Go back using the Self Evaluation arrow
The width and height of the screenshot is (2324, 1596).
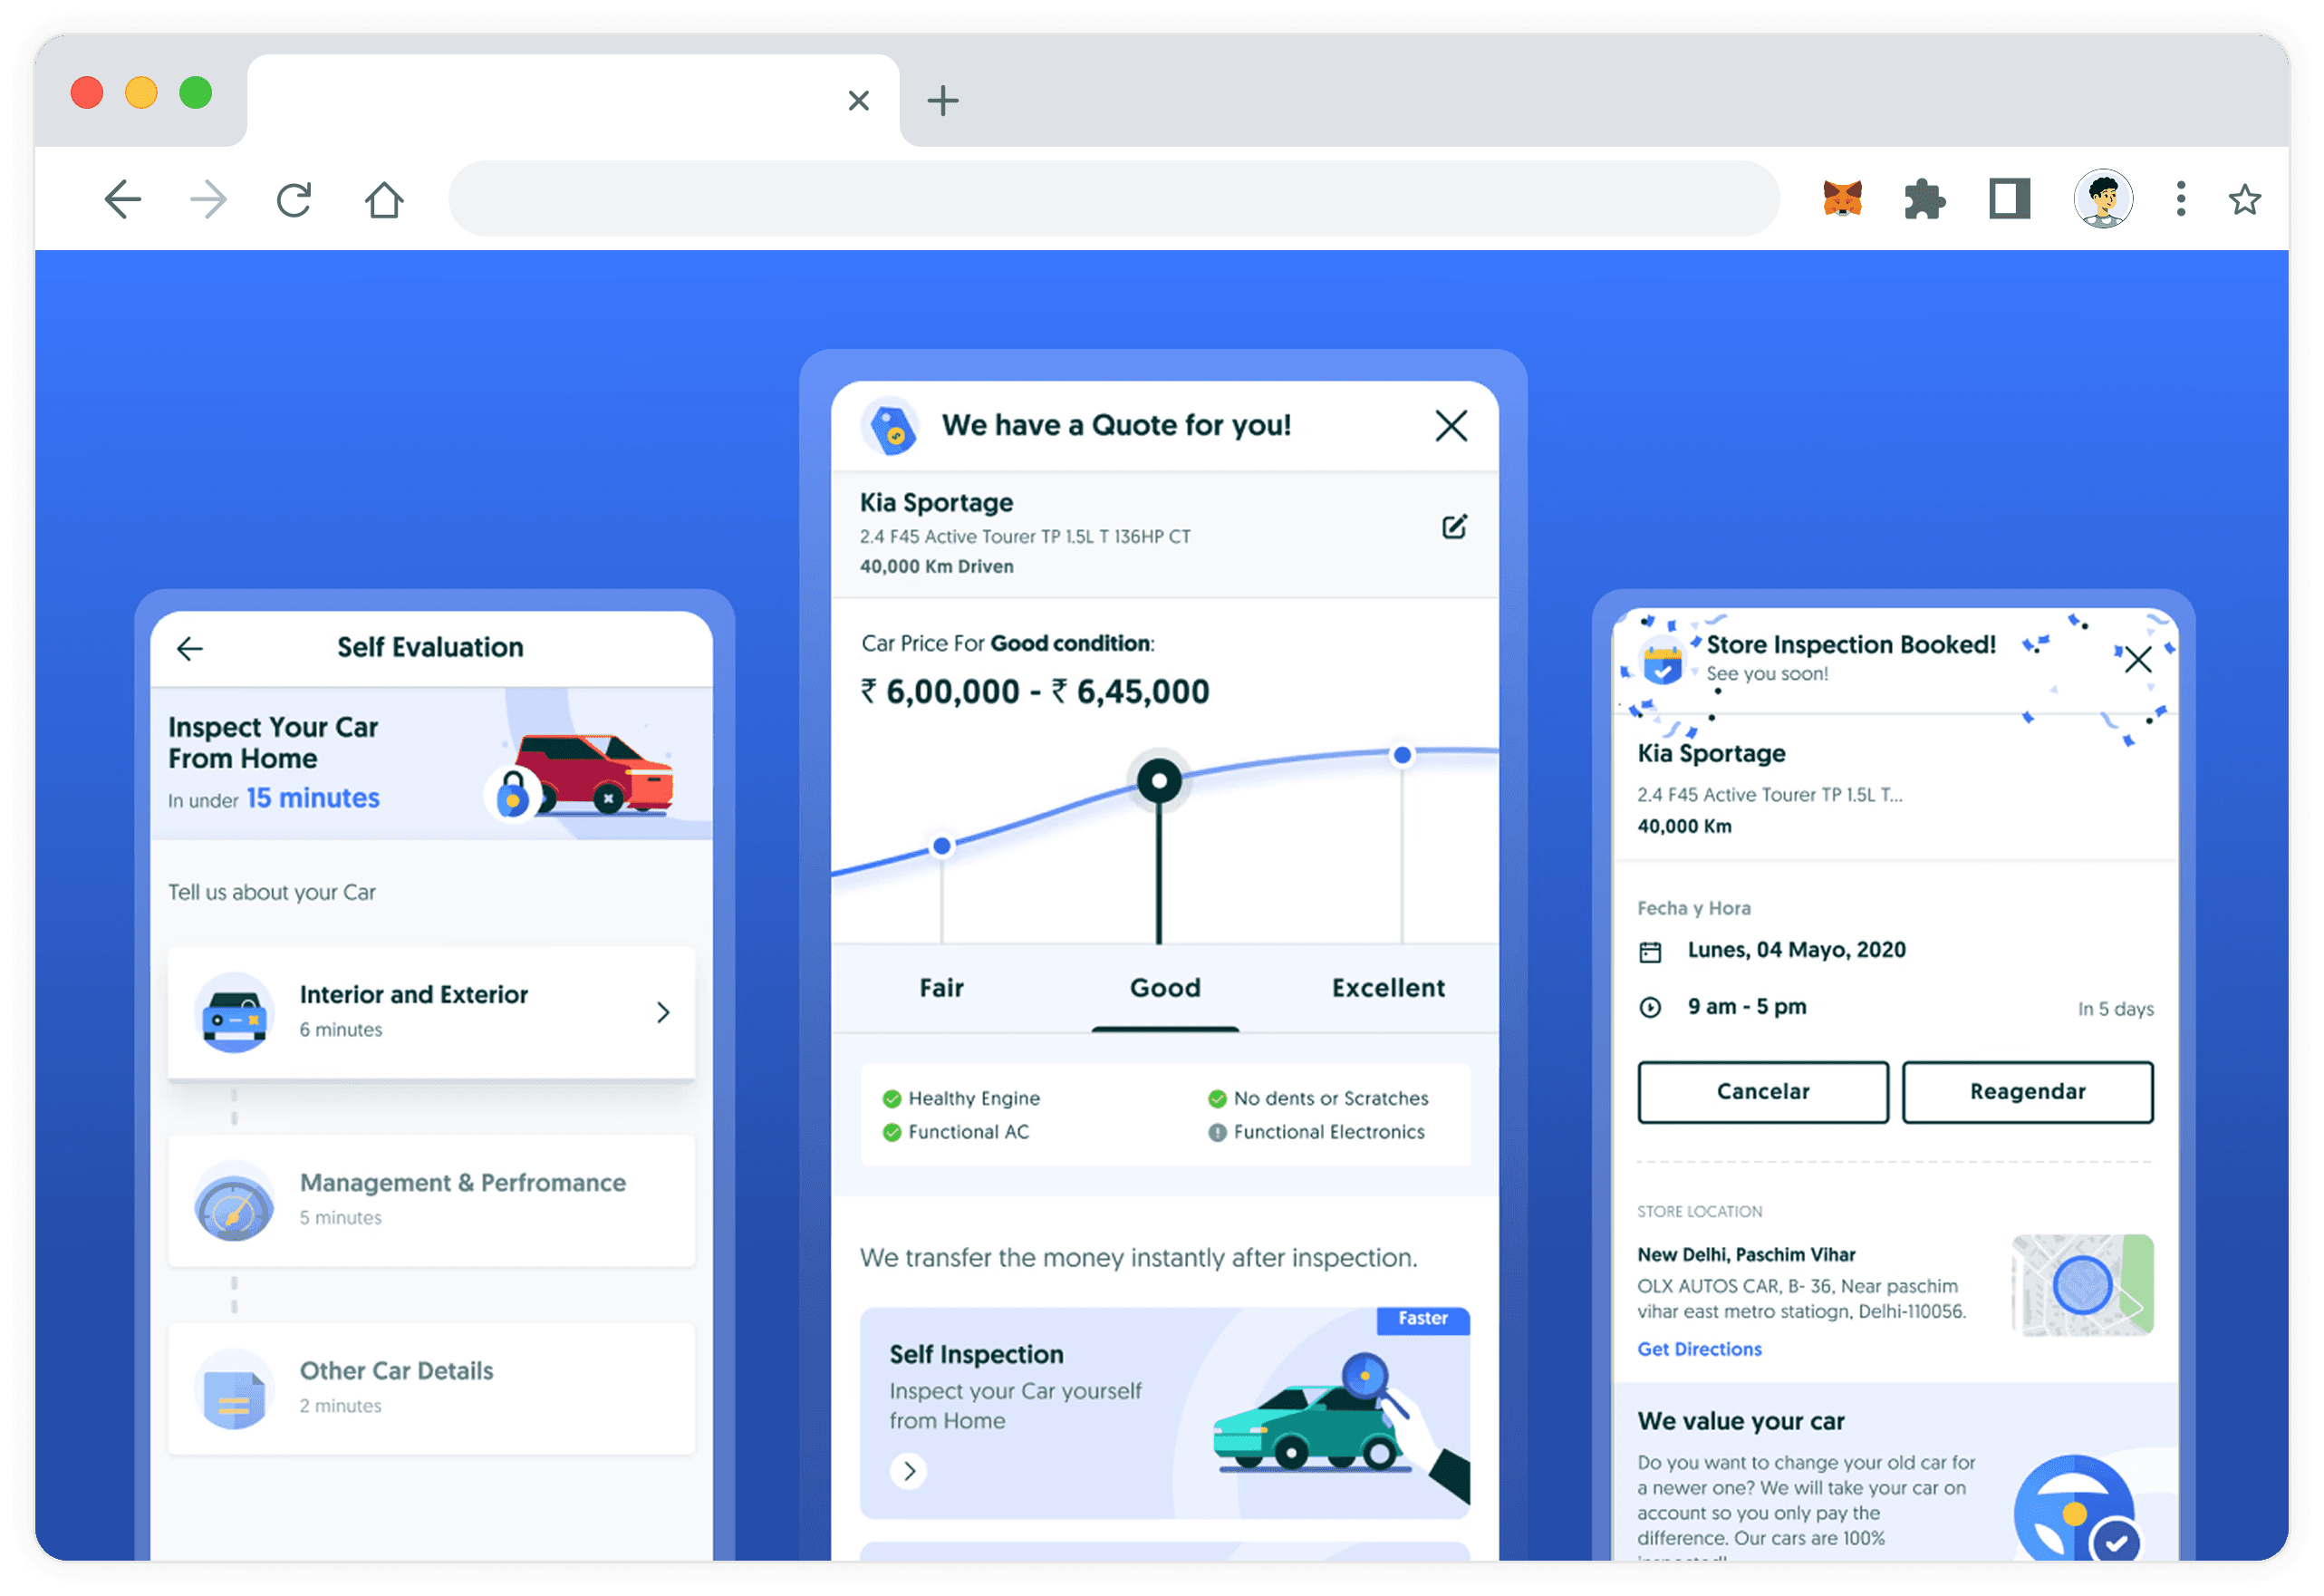point(190,649)
